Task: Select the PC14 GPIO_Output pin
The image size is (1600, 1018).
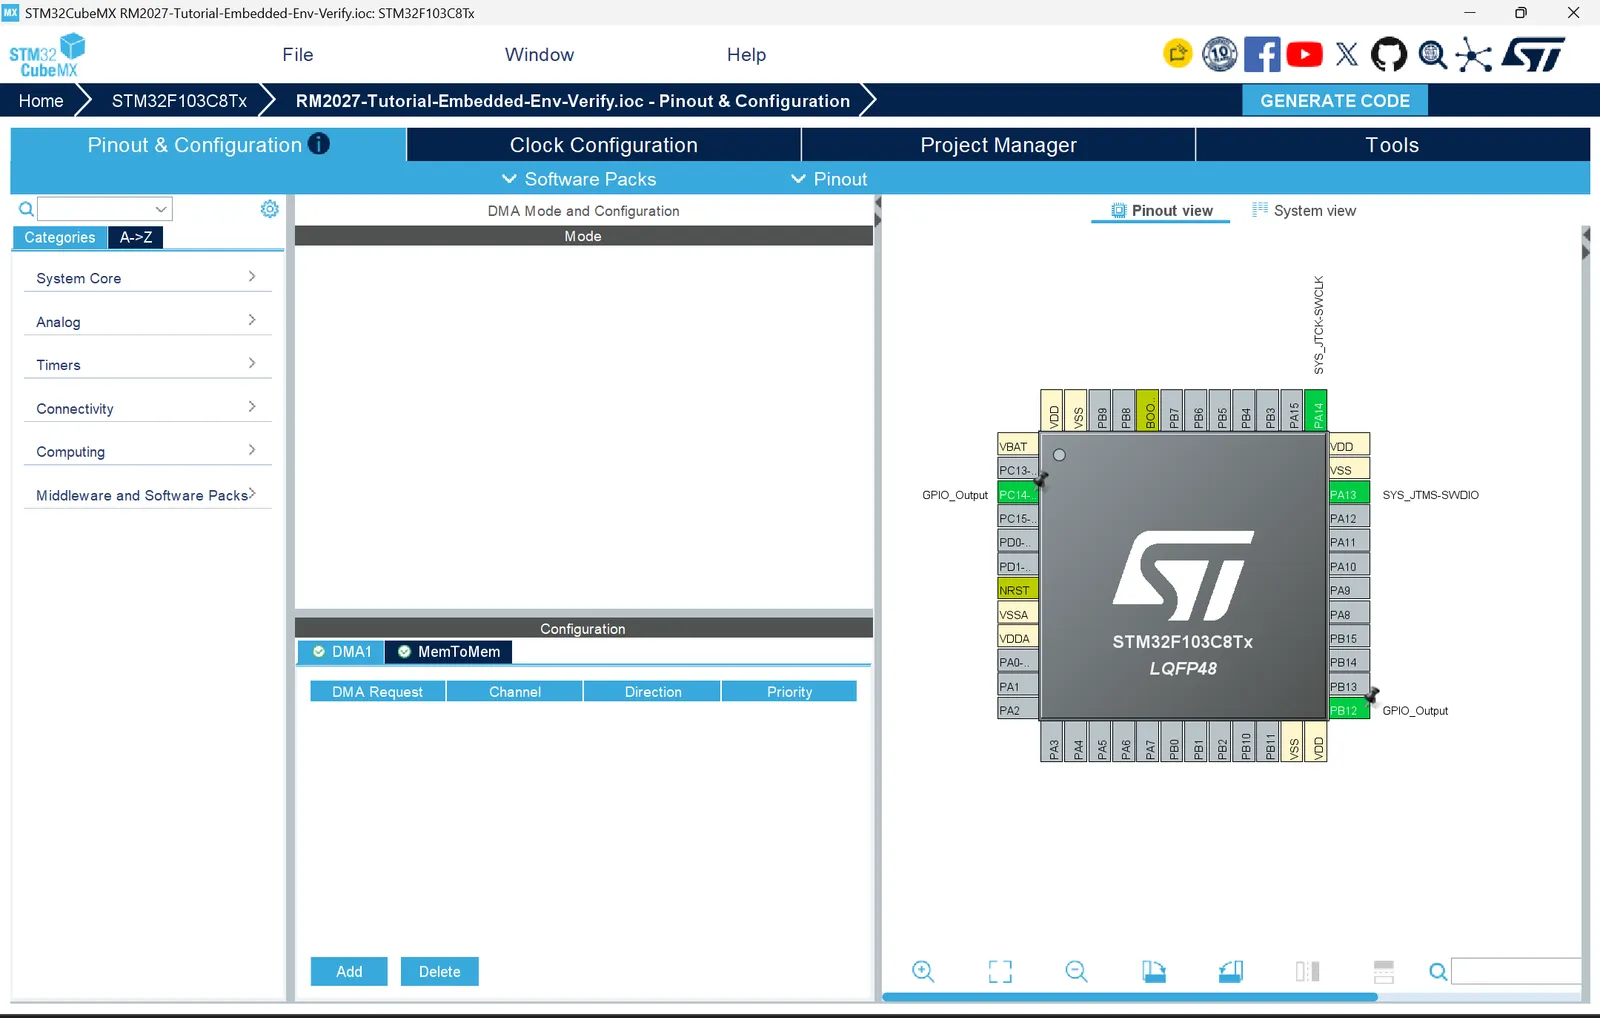Action: tap(1018, 494)
